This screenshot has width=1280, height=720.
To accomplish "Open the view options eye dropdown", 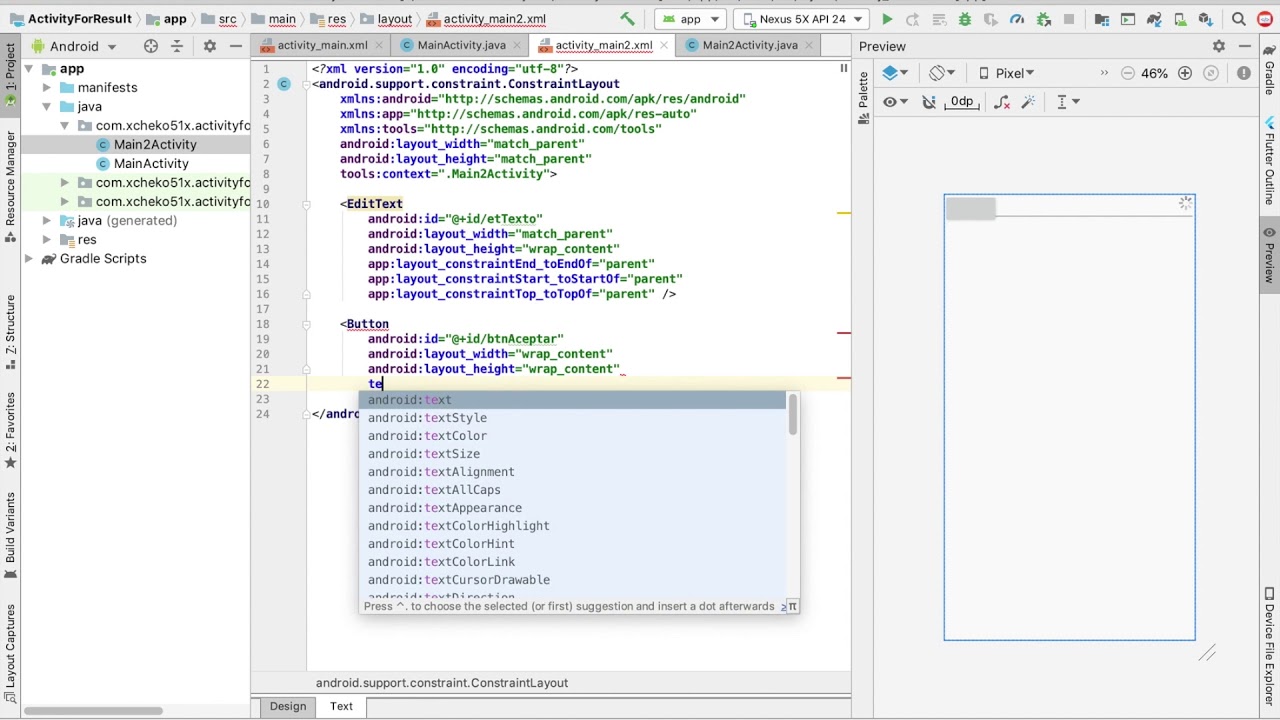I will [x=895, y=101].
